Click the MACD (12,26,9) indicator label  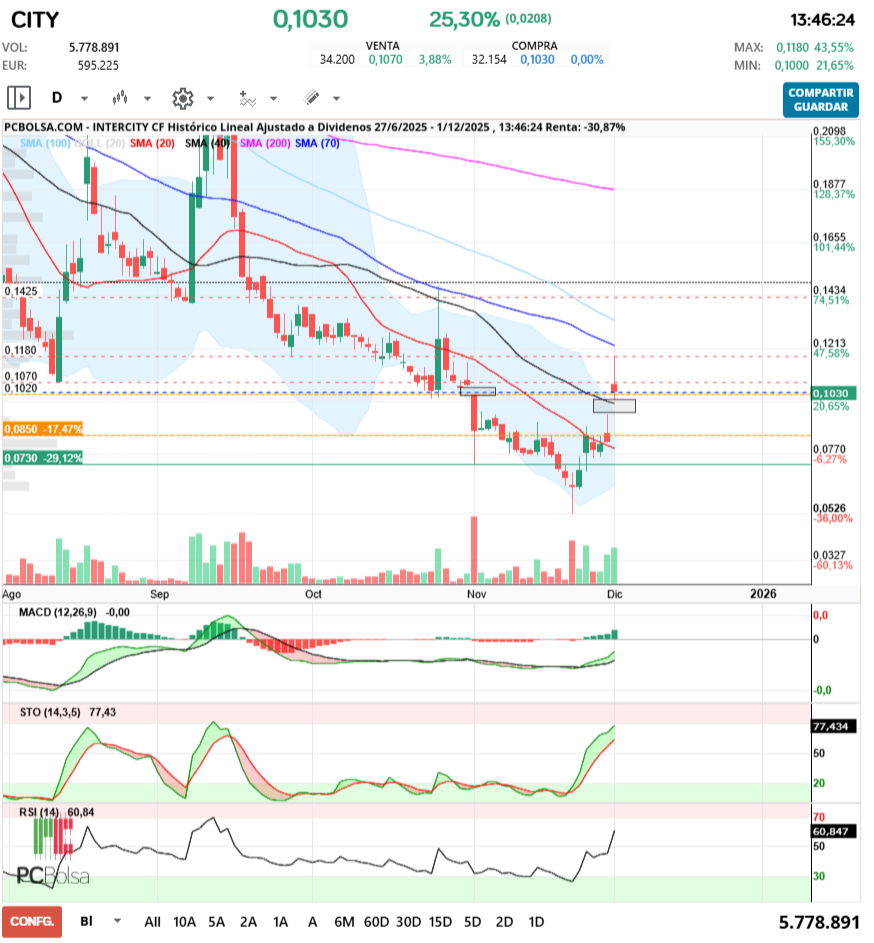(x=58, y=612)
